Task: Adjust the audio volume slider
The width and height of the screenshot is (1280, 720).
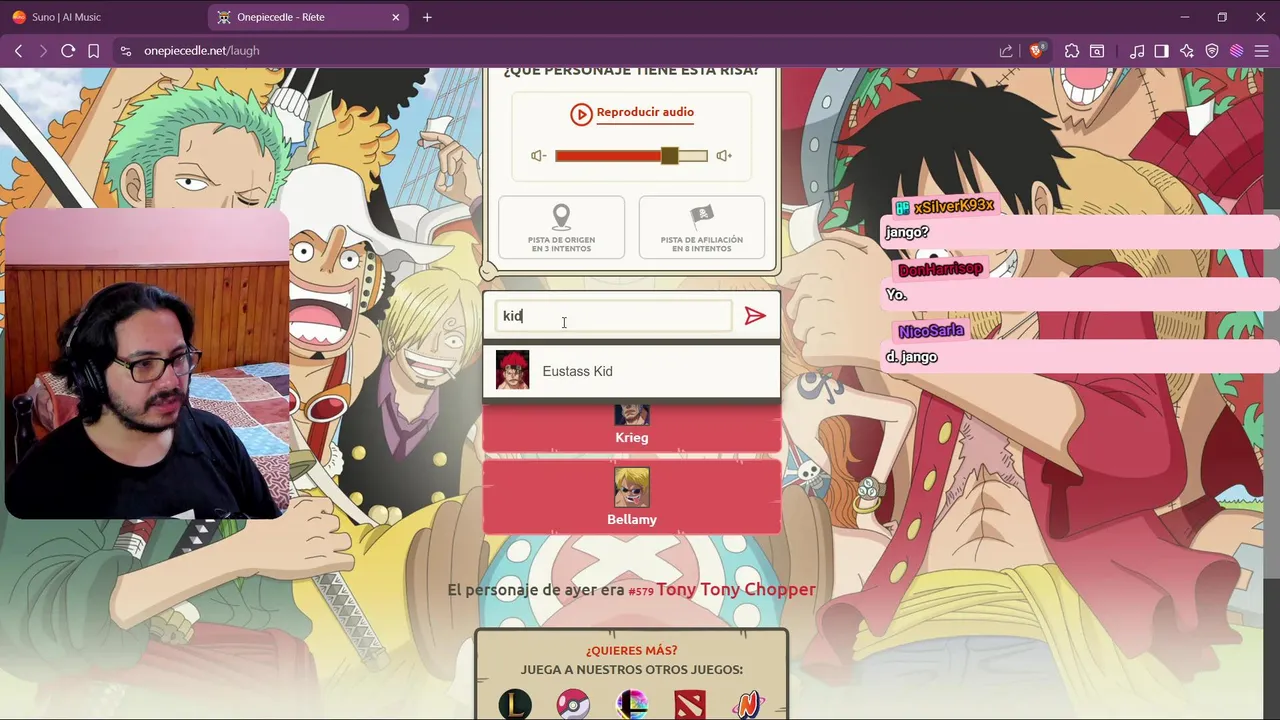Action: (631, 156)
